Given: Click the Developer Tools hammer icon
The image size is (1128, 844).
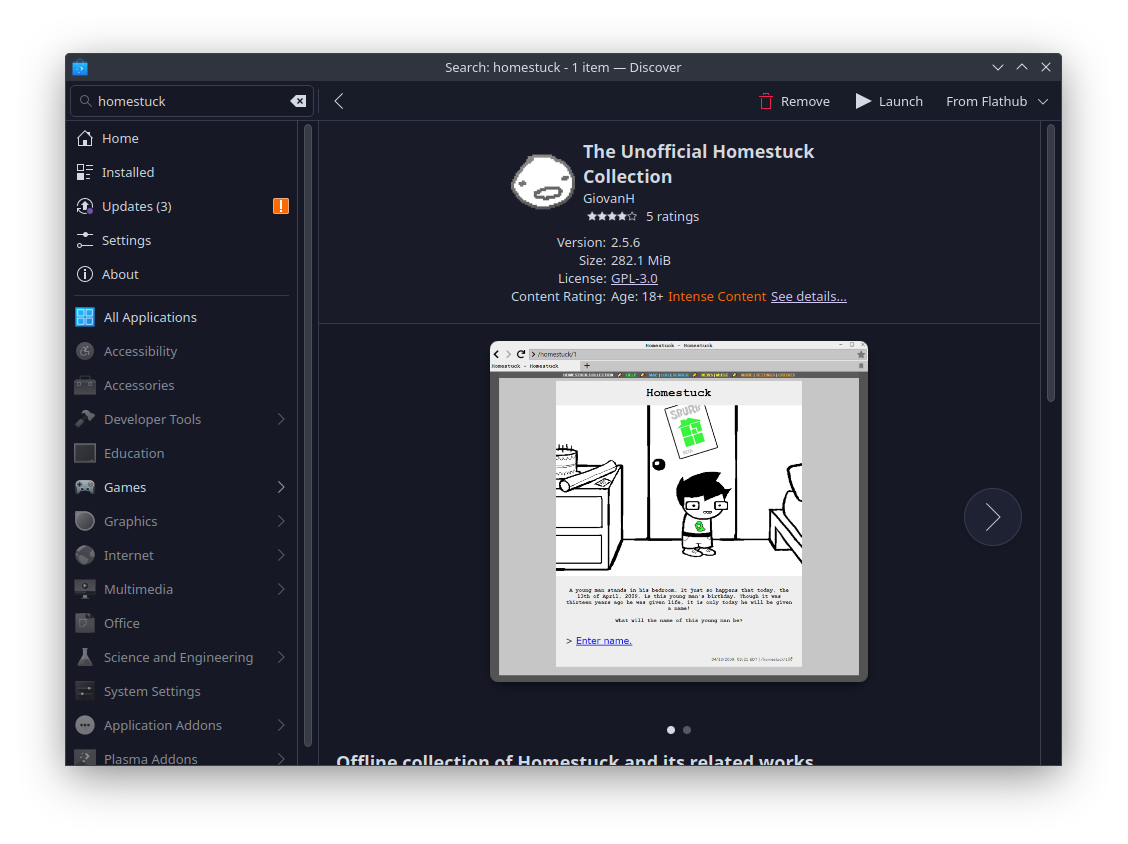Looking at the screenshot, I should tap(85, 419).
